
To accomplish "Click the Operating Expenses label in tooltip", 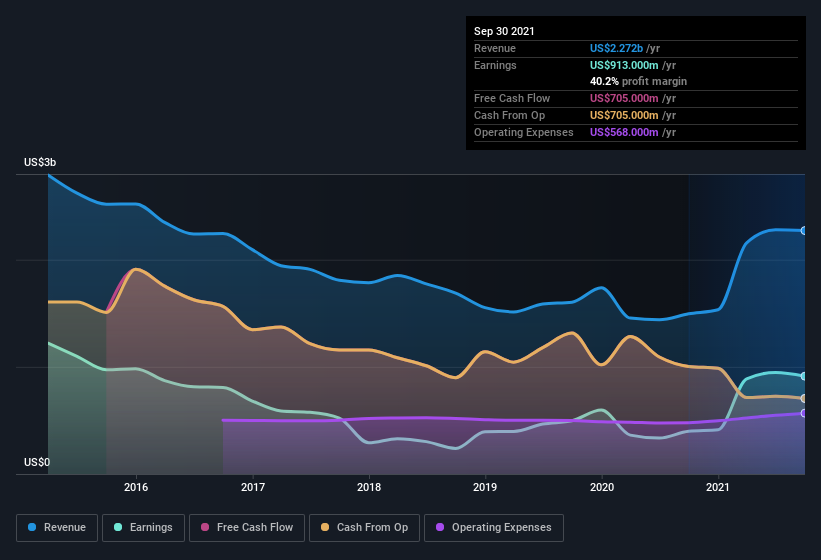I will (x=524, y=132).
